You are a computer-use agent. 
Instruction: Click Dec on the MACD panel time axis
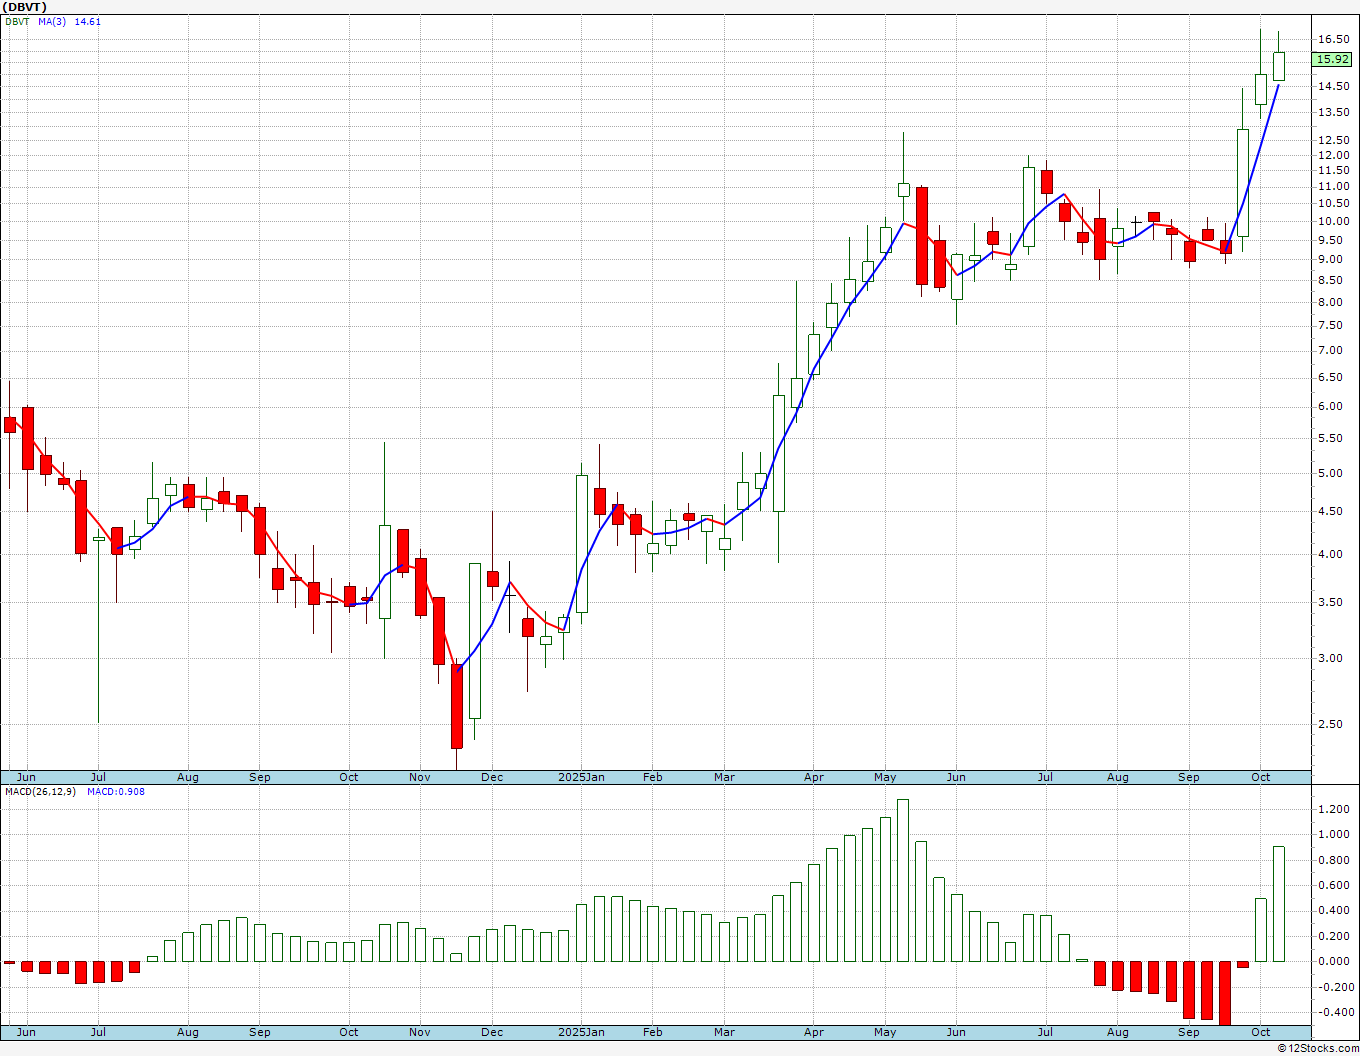click(492, 1032)
